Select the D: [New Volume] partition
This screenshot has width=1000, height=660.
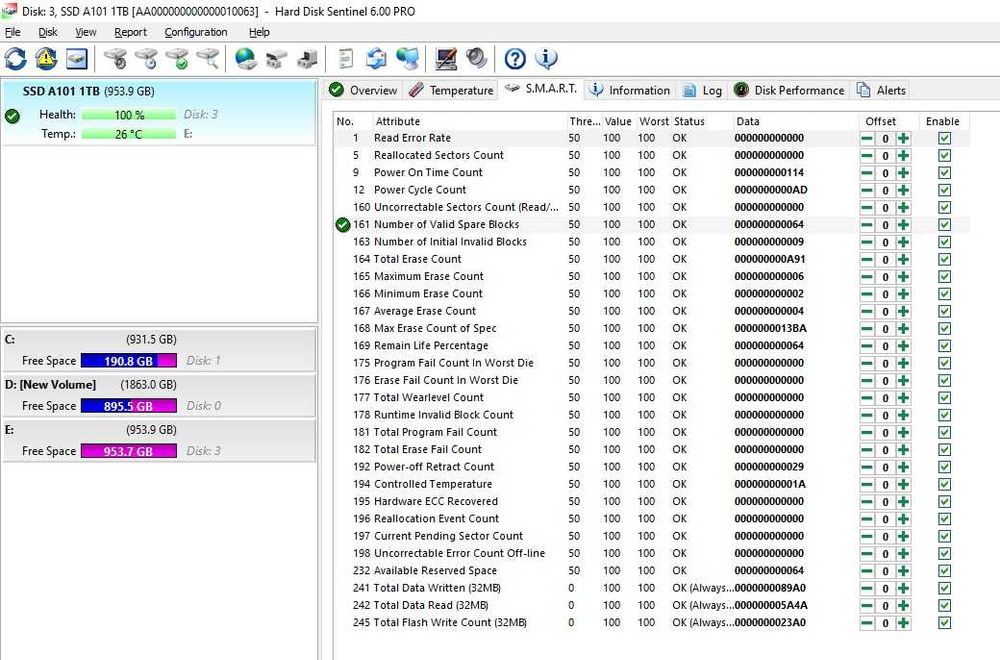click(158, 395)
